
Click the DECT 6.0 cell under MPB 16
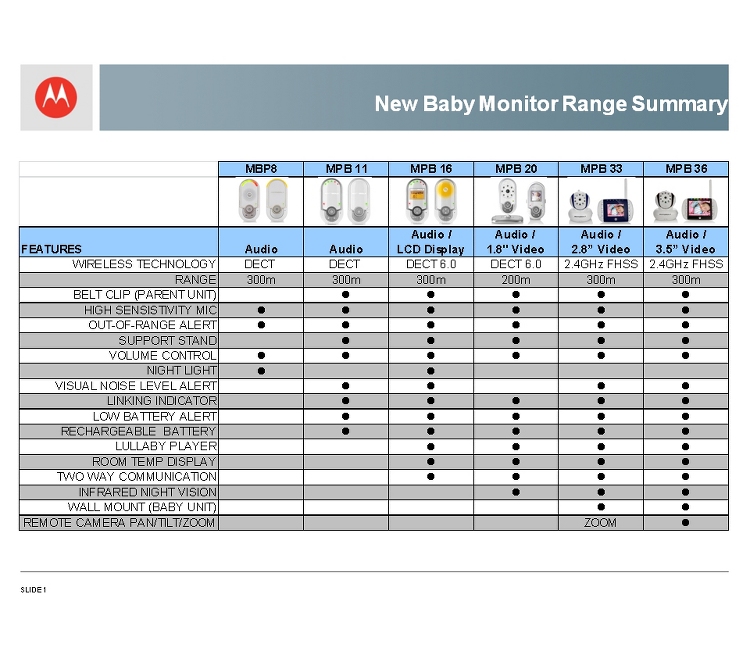tap(431, 264)
